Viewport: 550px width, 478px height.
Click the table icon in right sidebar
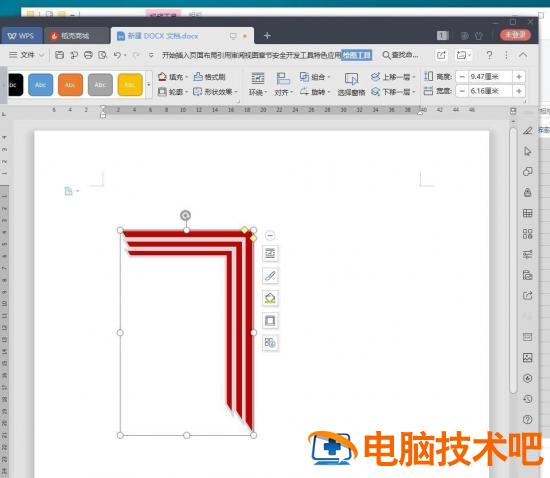point(528,213)
